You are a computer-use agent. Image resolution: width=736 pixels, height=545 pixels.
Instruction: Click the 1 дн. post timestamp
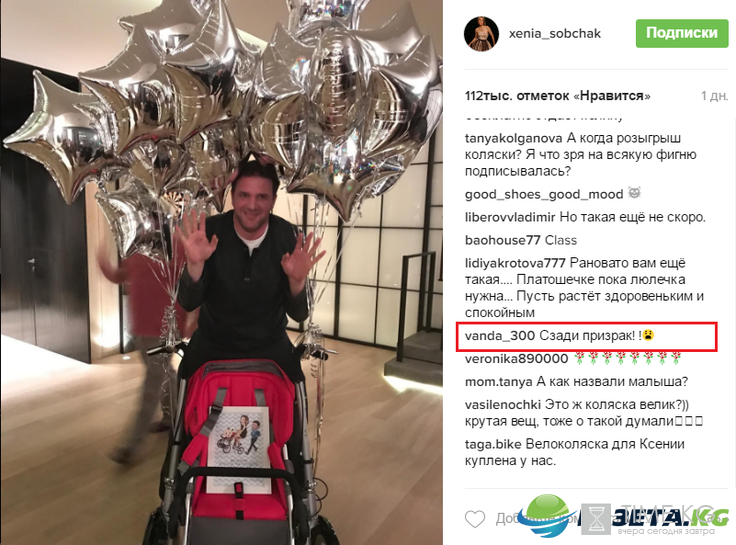[x=714, y=96]
